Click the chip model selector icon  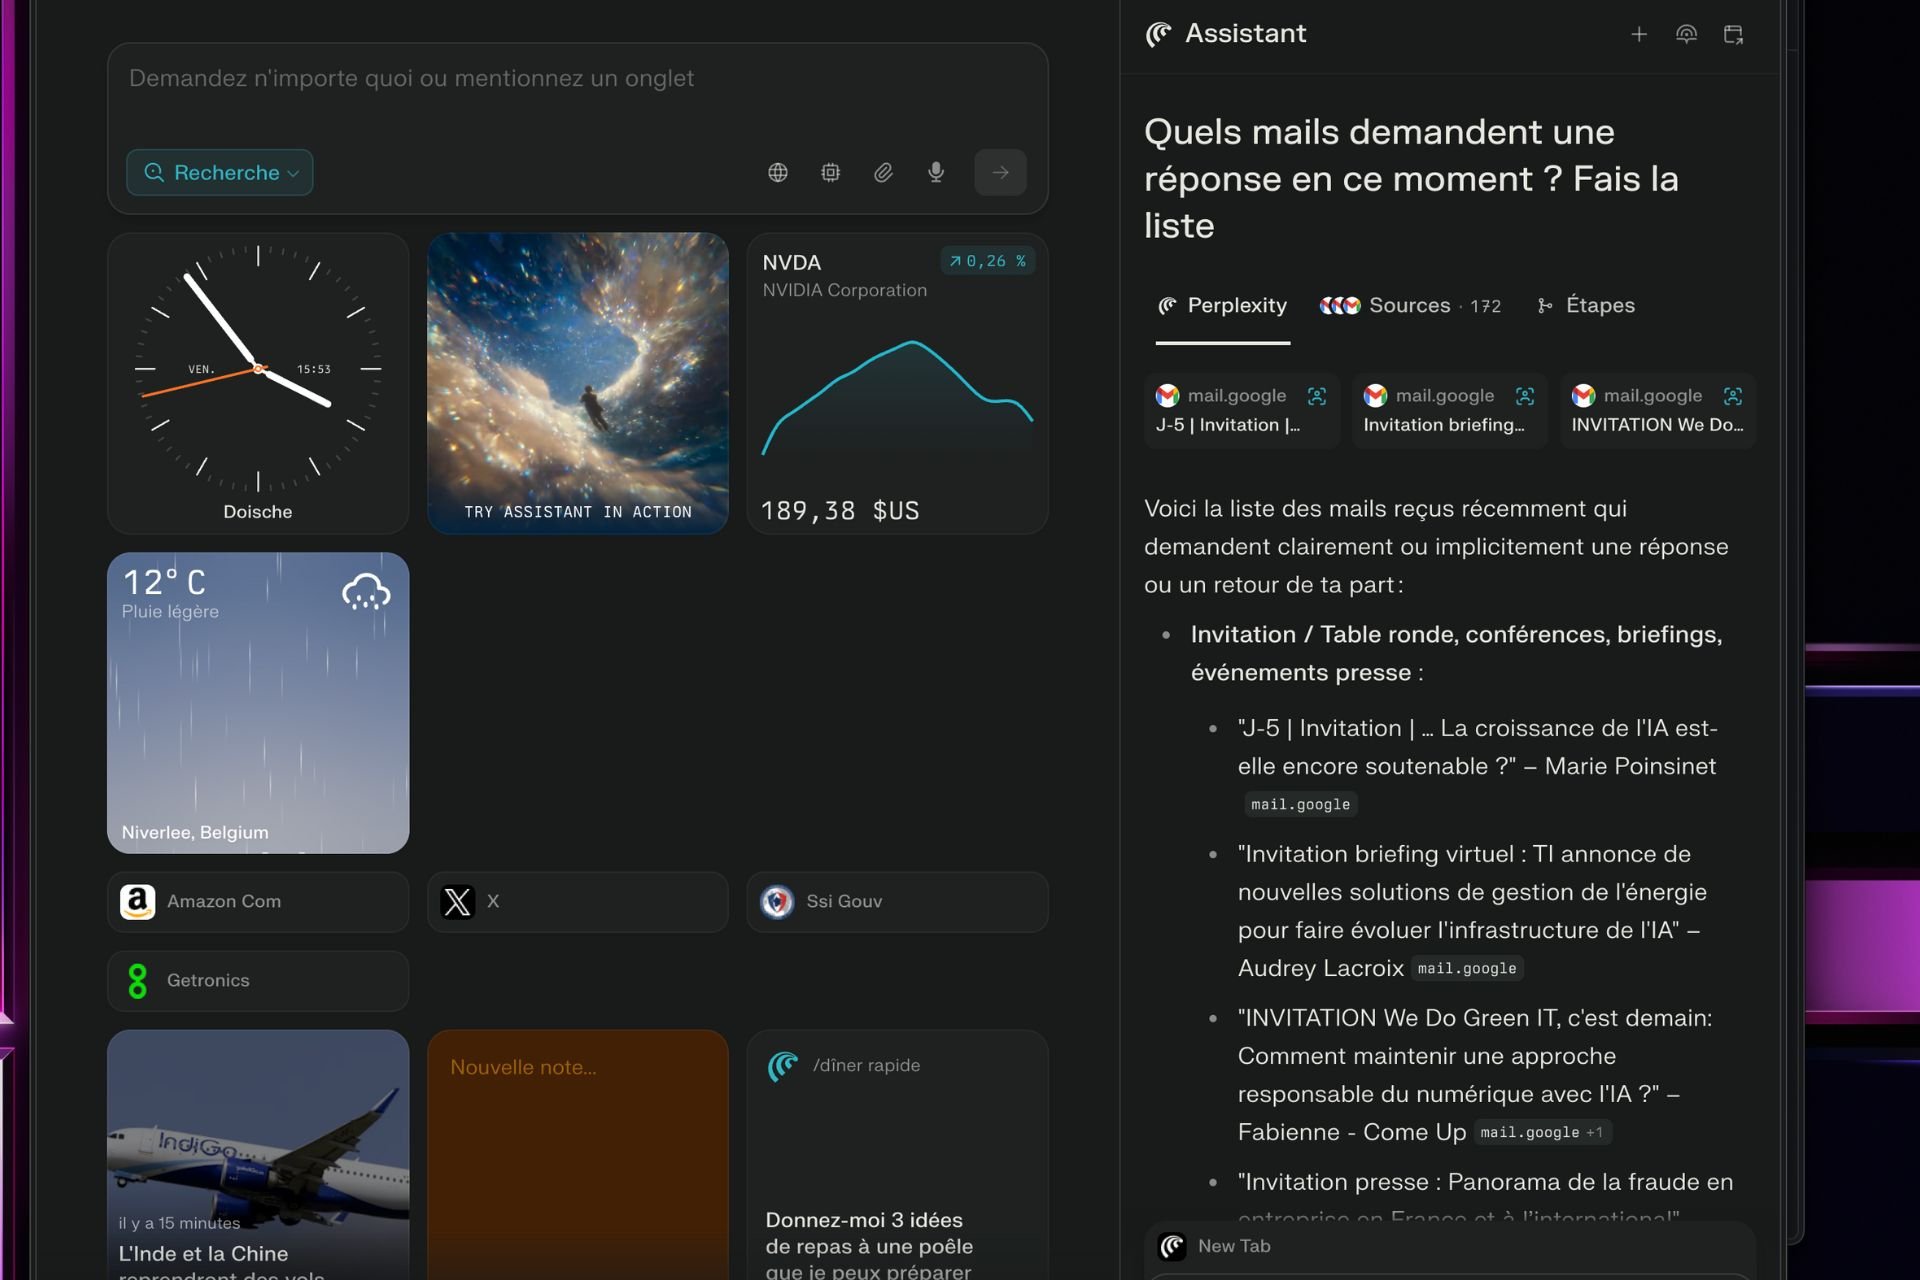point(830,173)
